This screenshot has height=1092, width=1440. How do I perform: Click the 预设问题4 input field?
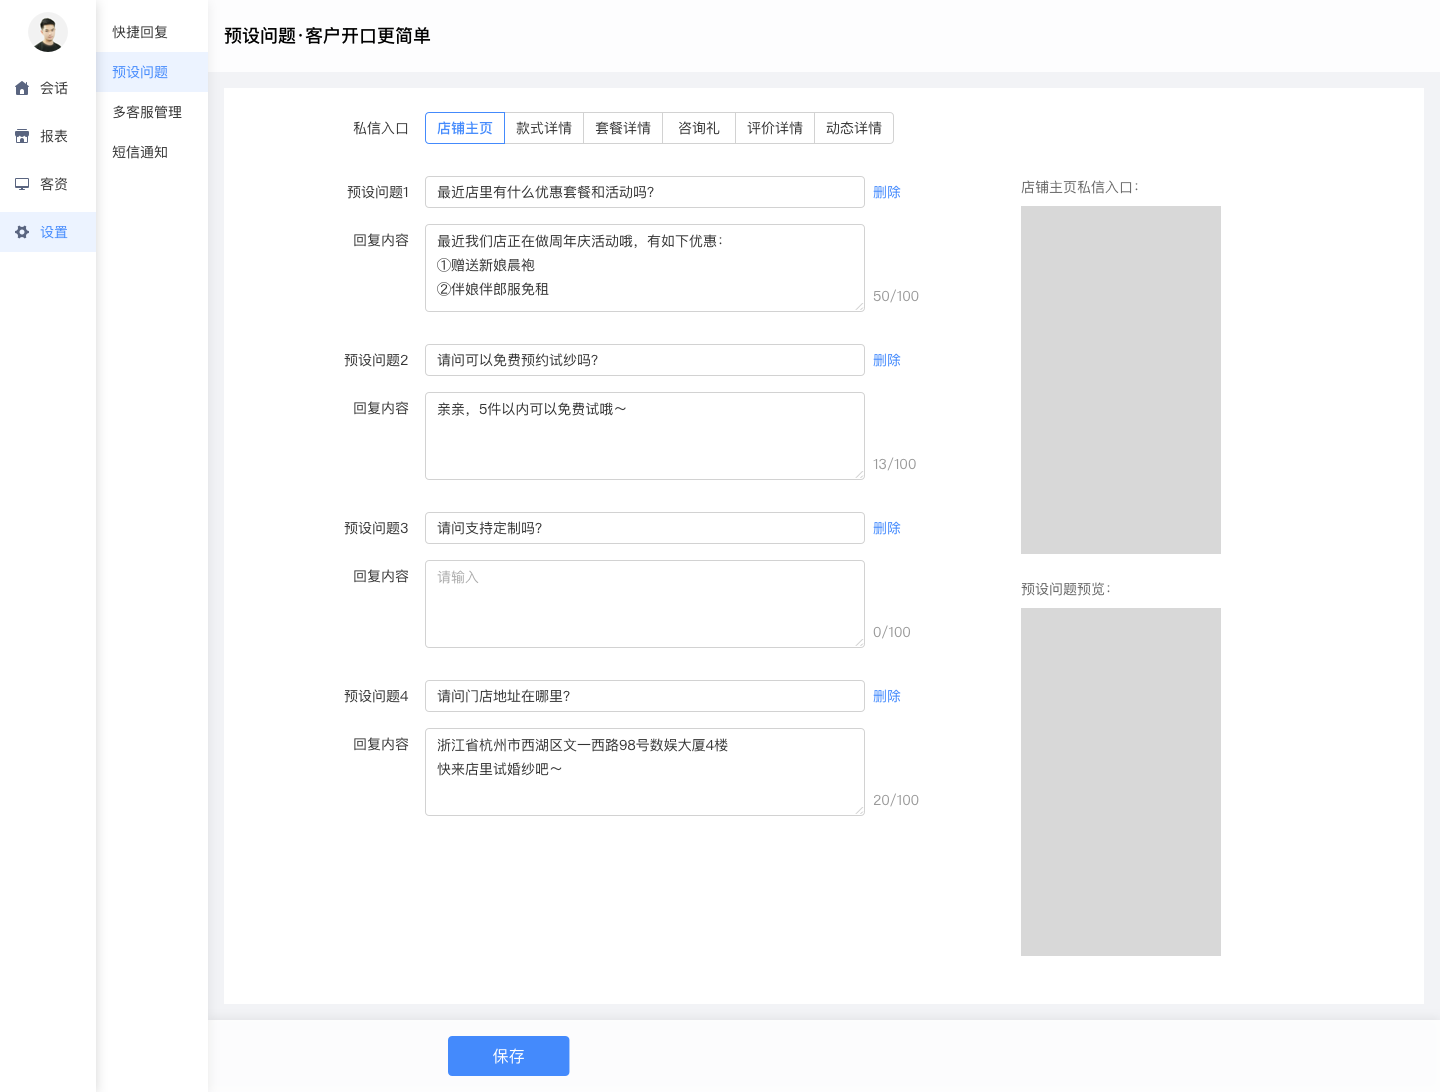645,696
